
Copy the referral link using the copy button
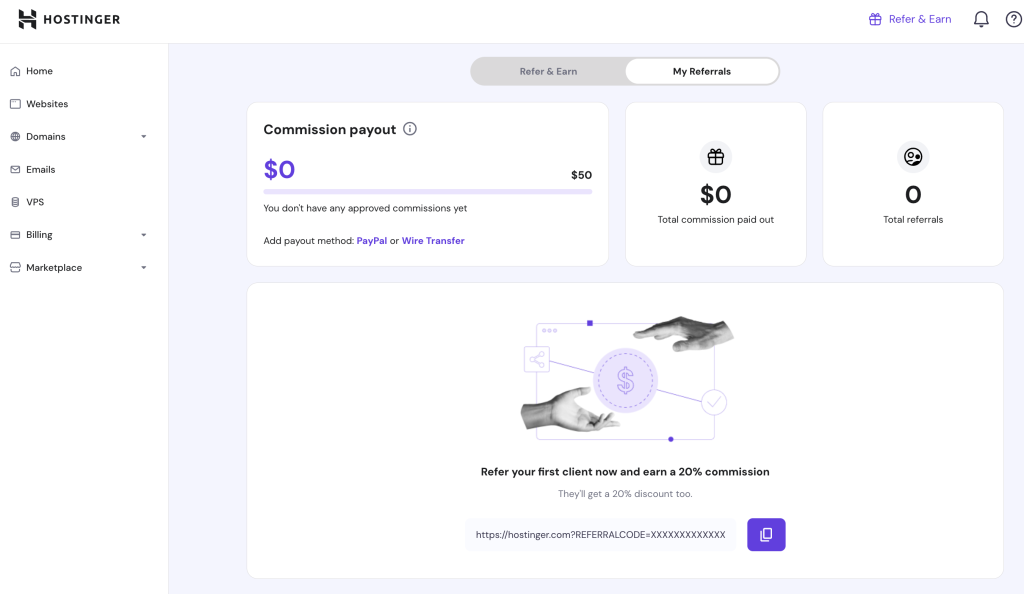(x=766, y=534)
